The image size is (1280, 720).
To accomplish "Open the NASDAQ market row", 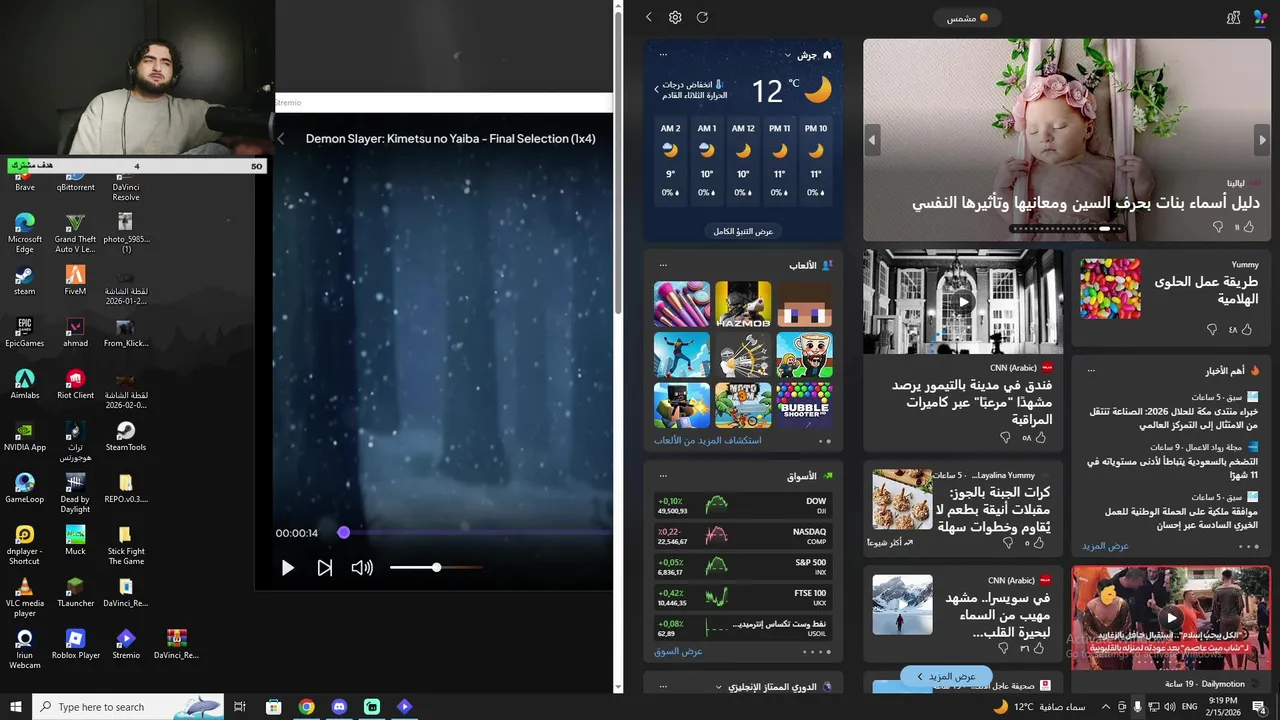I will coord(742,536).
